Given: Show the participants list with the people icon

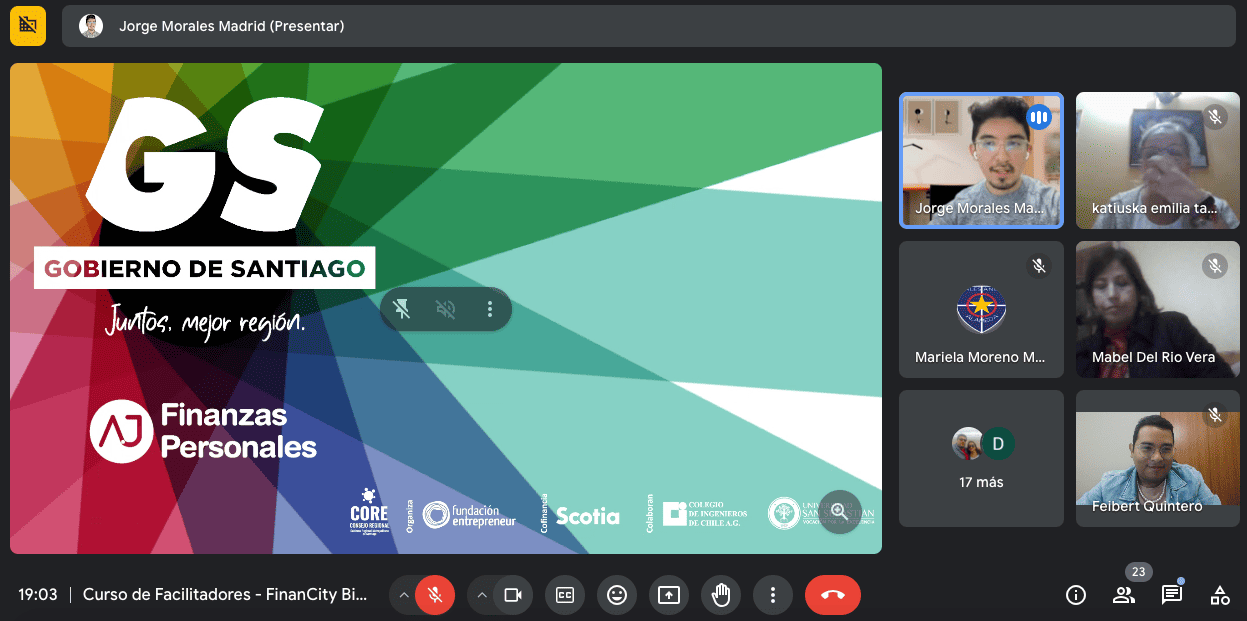Looking at the screenshot, I should [1124, 595].
